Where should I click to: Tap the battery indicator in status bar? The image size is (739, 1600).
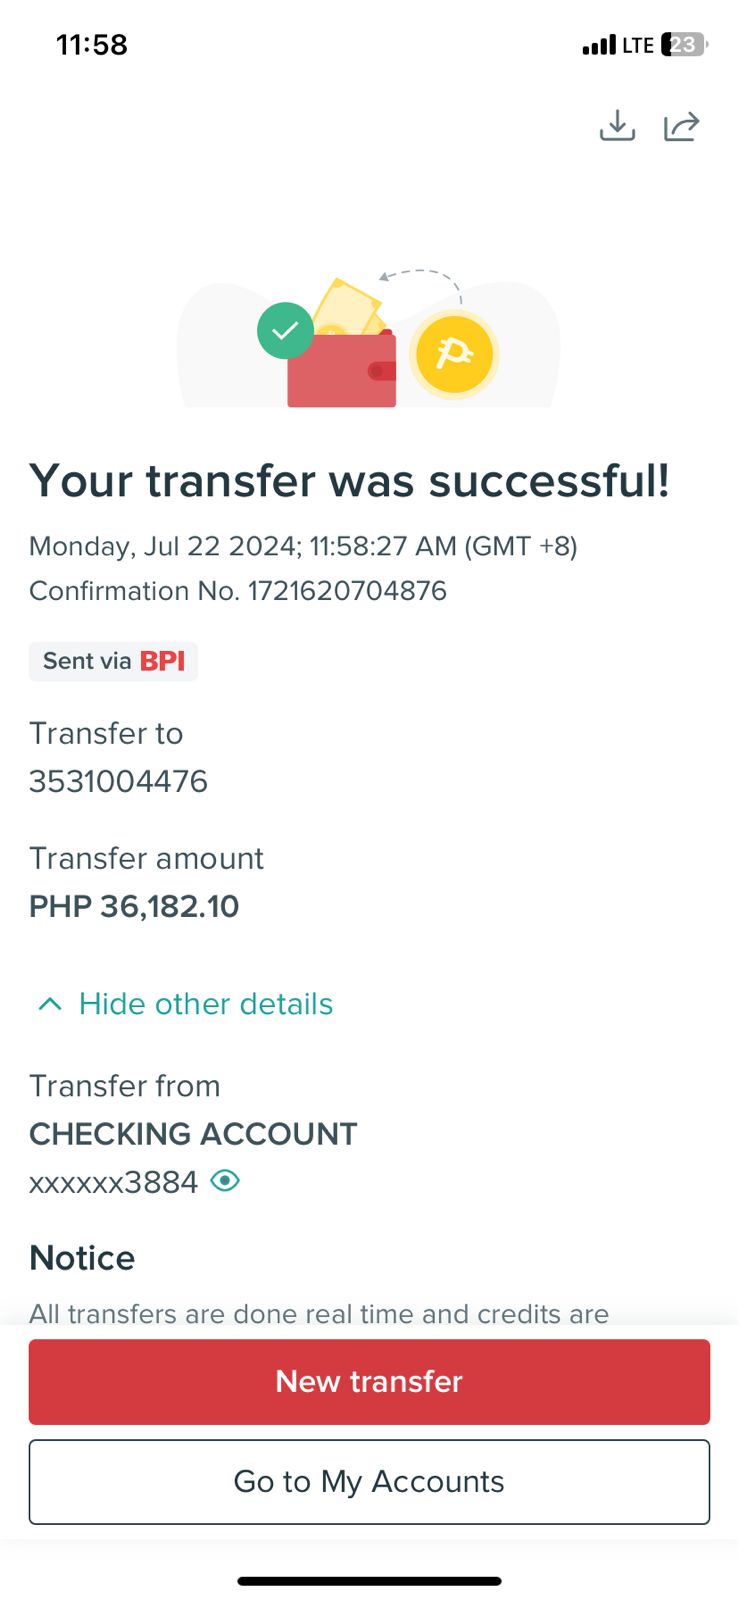(684, 45)
